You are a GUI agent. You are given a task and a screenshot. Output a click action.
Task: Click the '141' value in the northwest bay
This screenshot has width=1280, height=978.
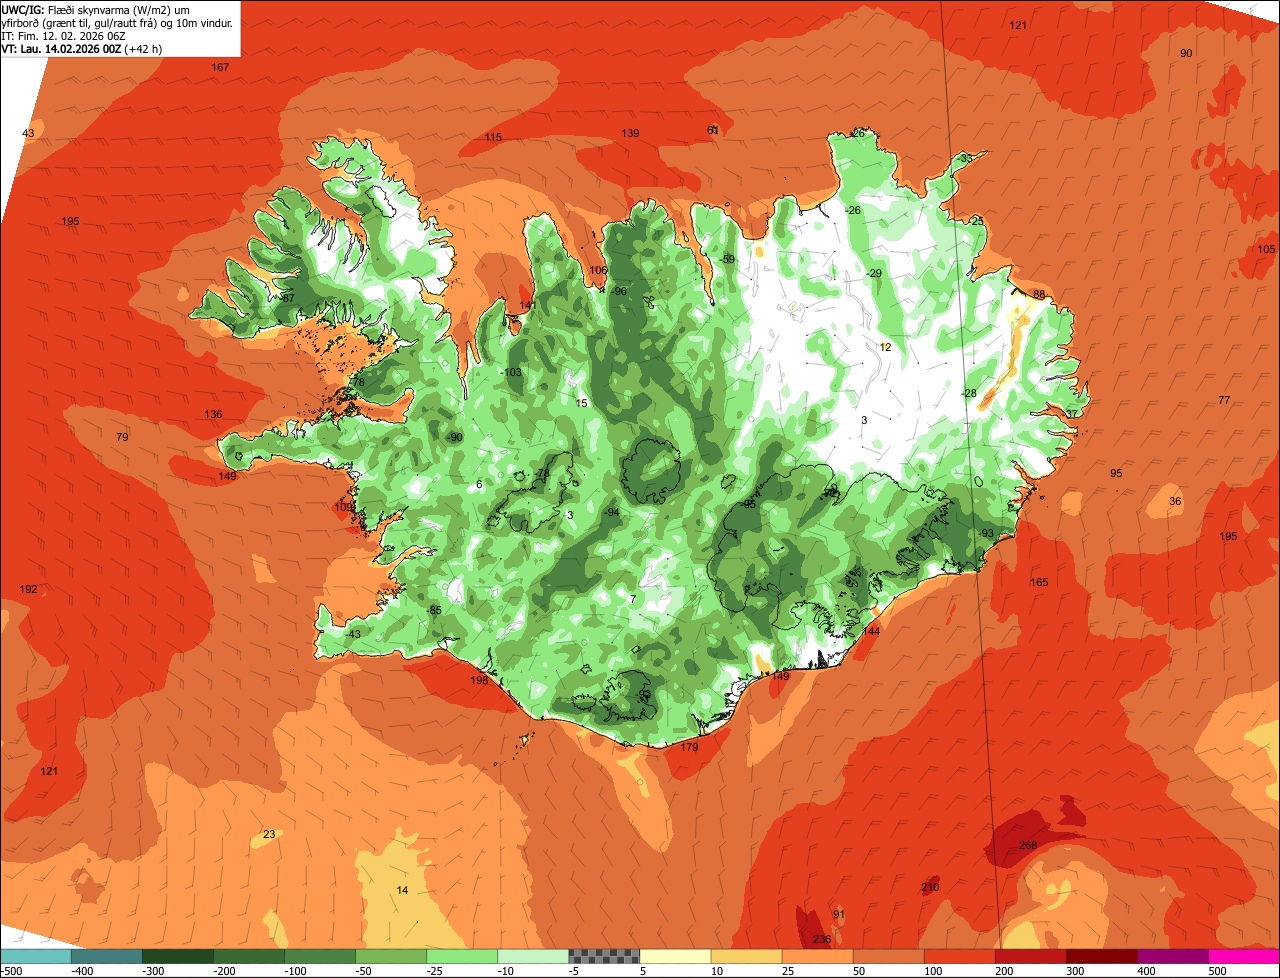tap(528, 305)
